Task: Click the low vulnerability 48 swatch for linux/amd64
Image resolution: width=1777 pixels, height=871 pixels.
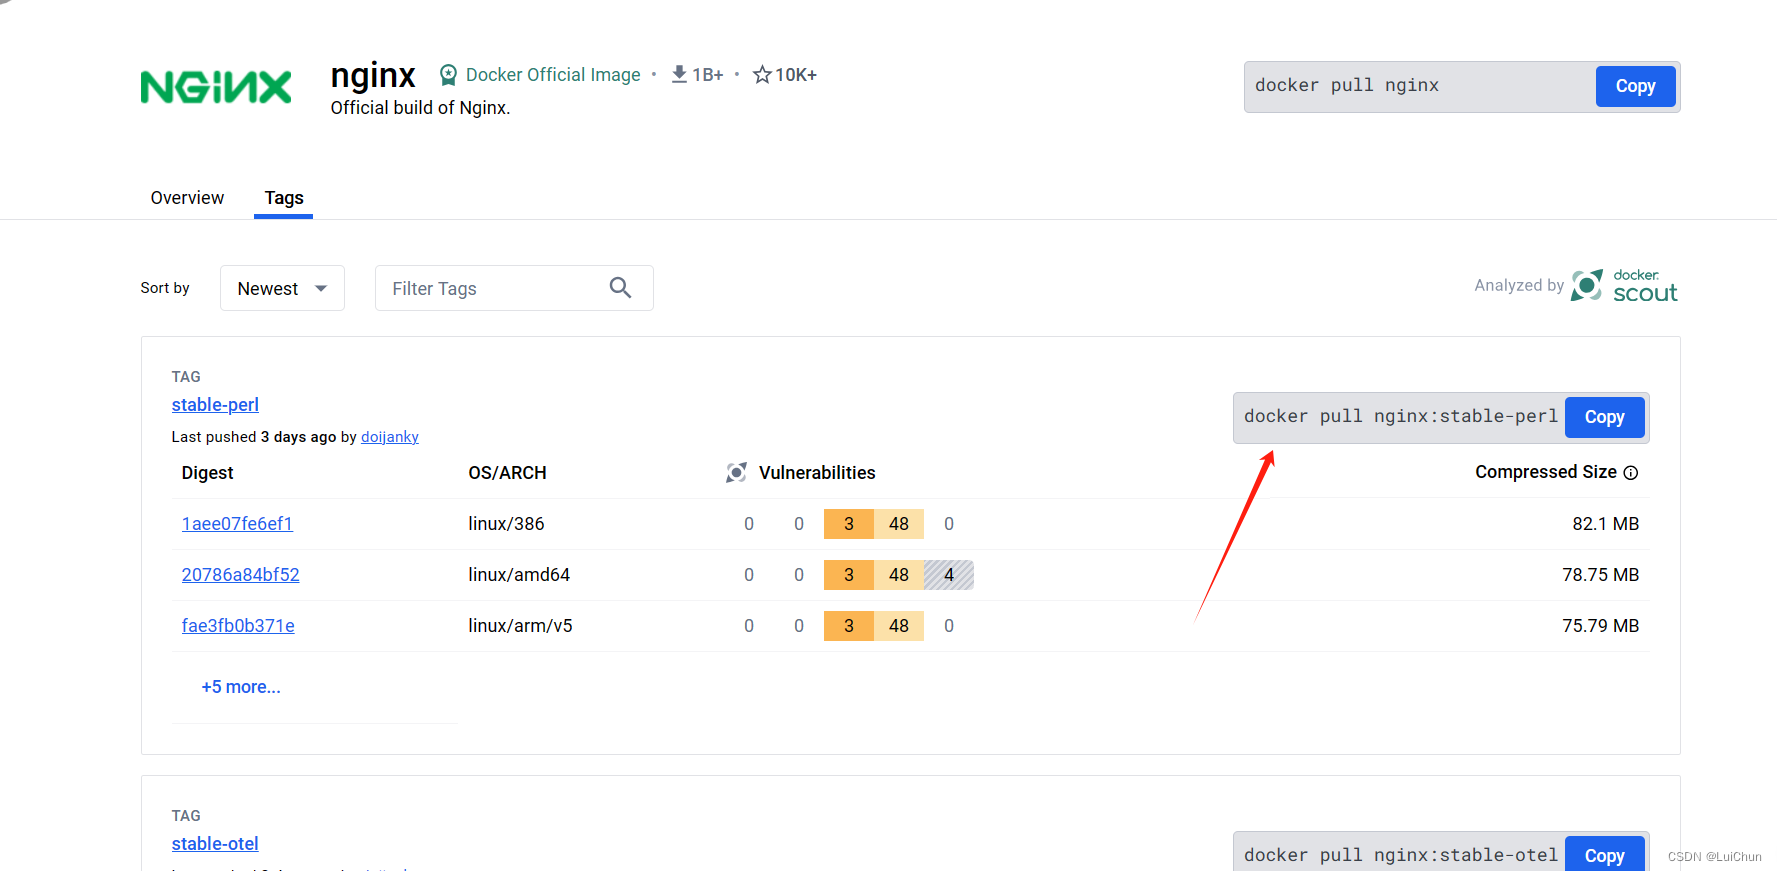Action: [899, 575]
